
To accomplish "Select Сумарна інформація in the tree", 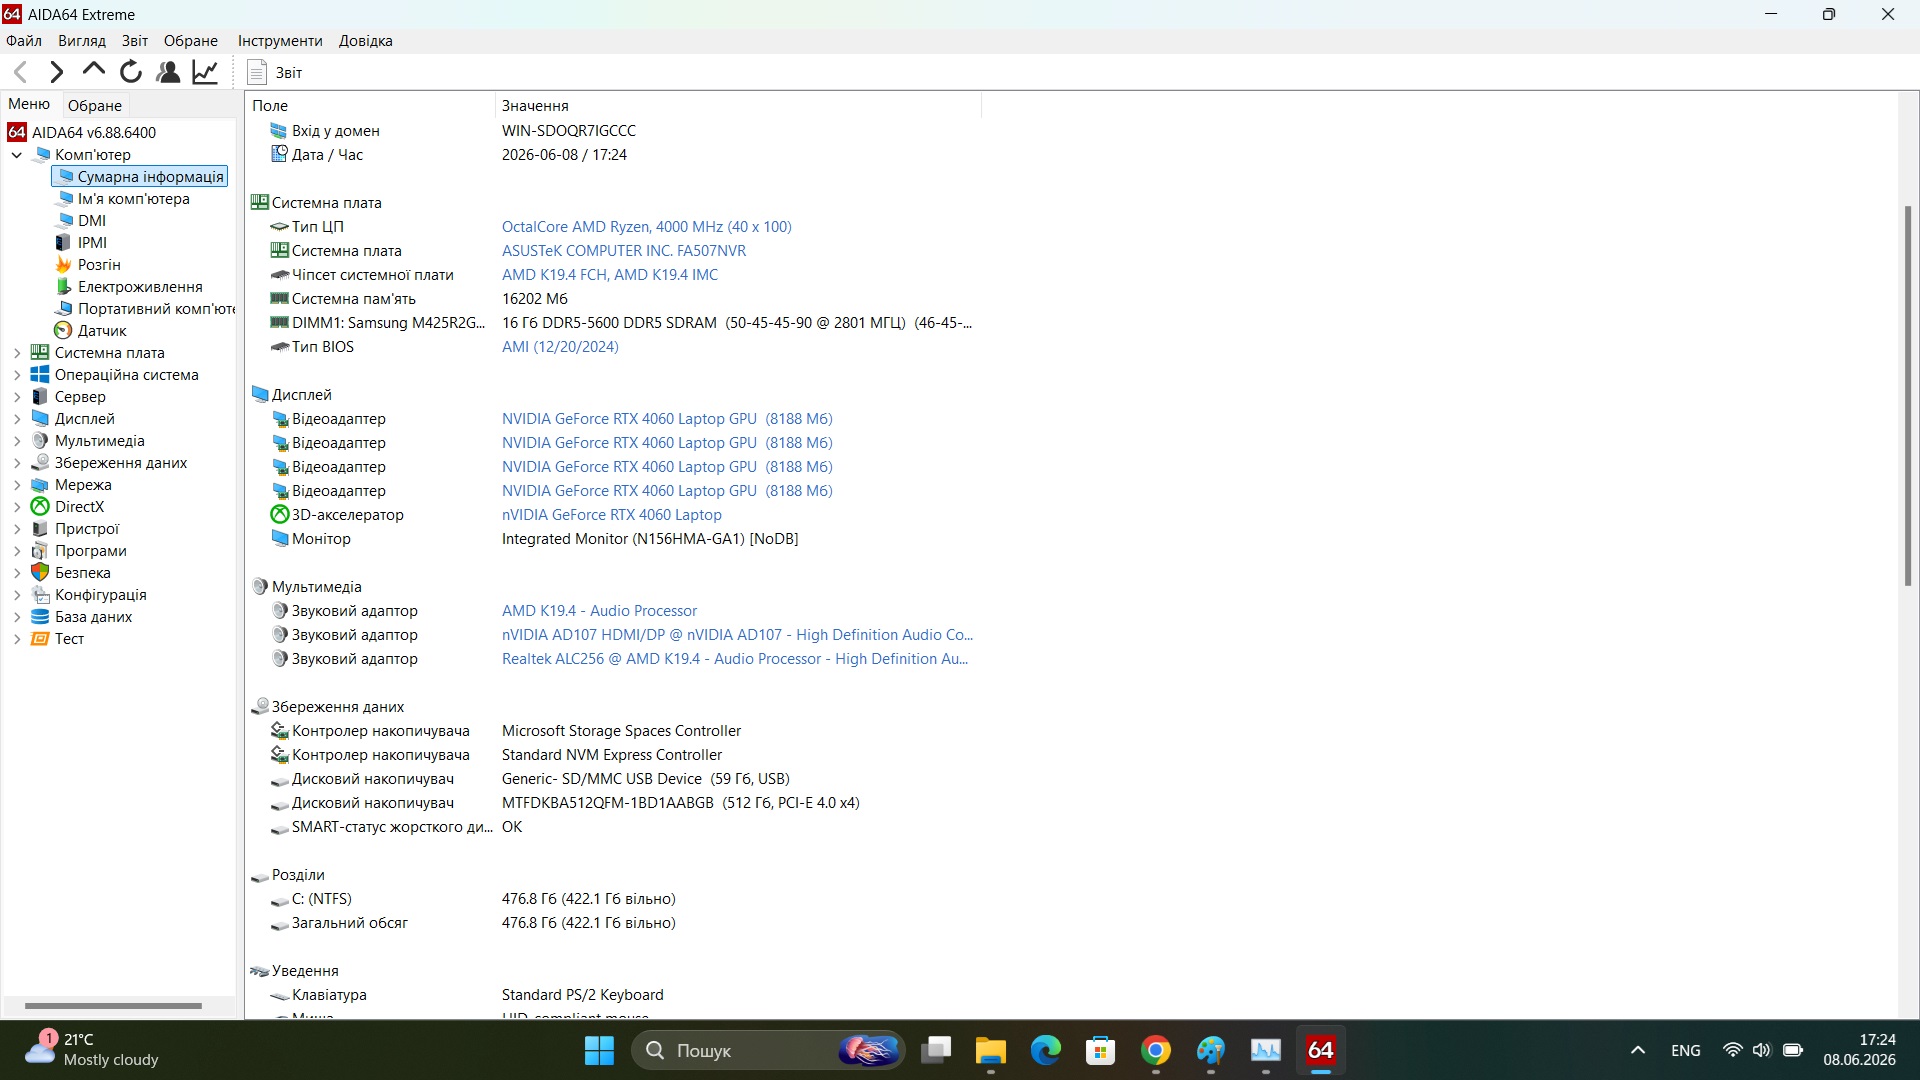I will click(140, 177).
